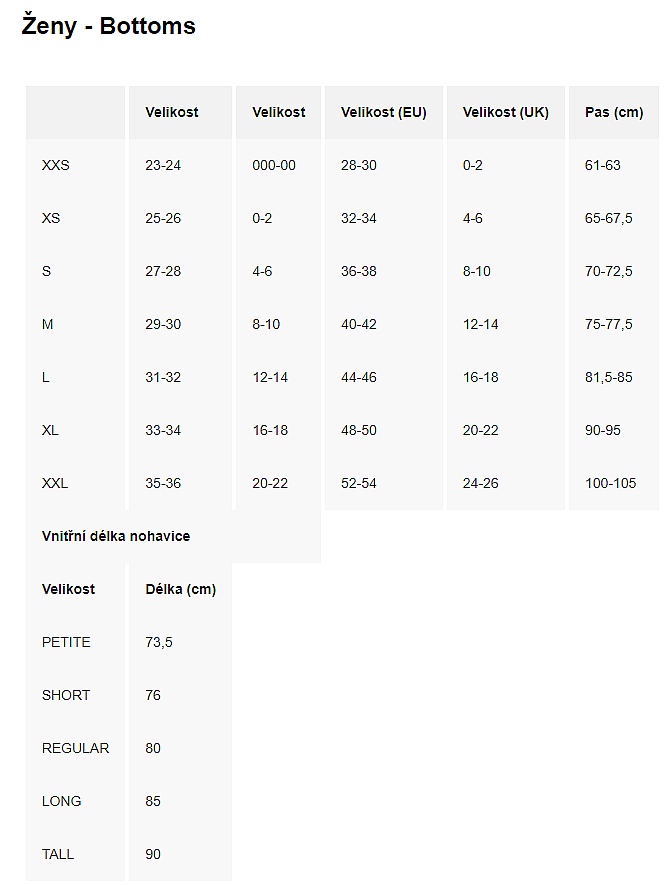The width and height of the screenshot is (665, 885).
Task: Click the 73,5 length value
Action: click(159, 642)
